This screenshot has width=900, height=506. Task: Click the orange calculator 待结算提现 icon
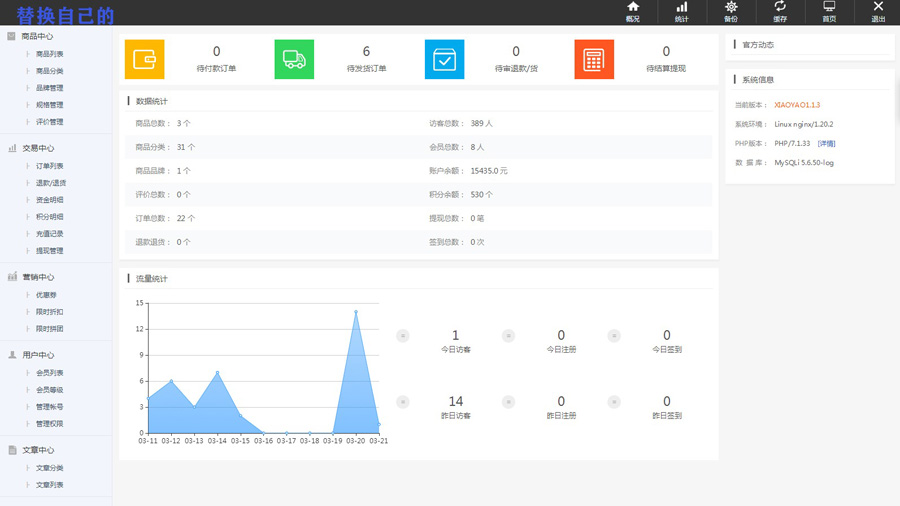click(594, 59)
